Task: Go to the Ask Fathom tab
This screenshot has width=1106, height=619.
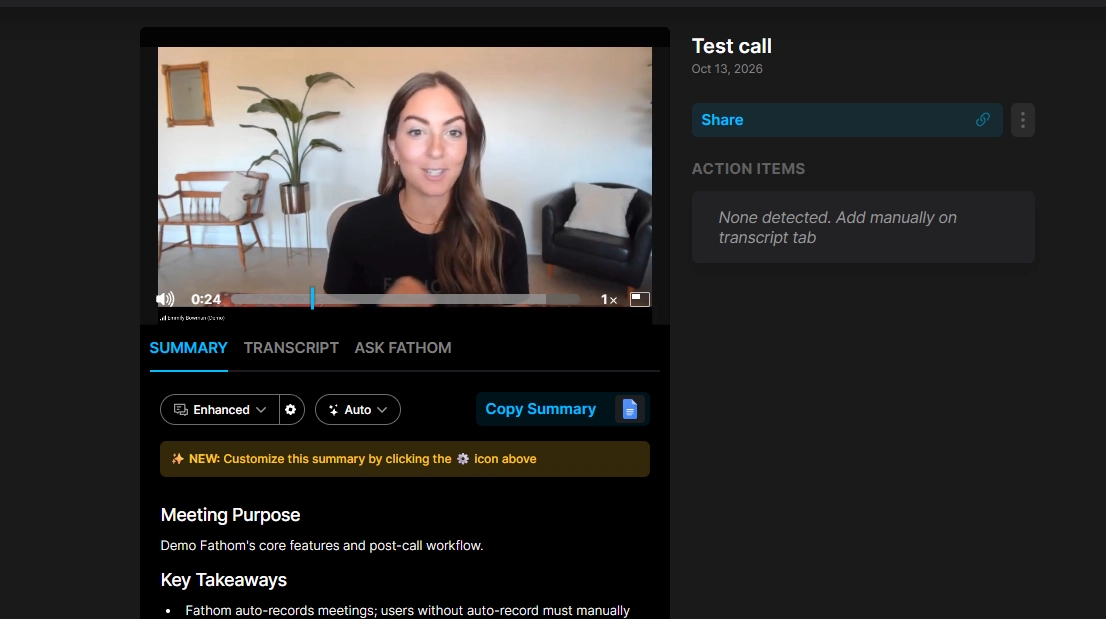Action: coord(403,348)
